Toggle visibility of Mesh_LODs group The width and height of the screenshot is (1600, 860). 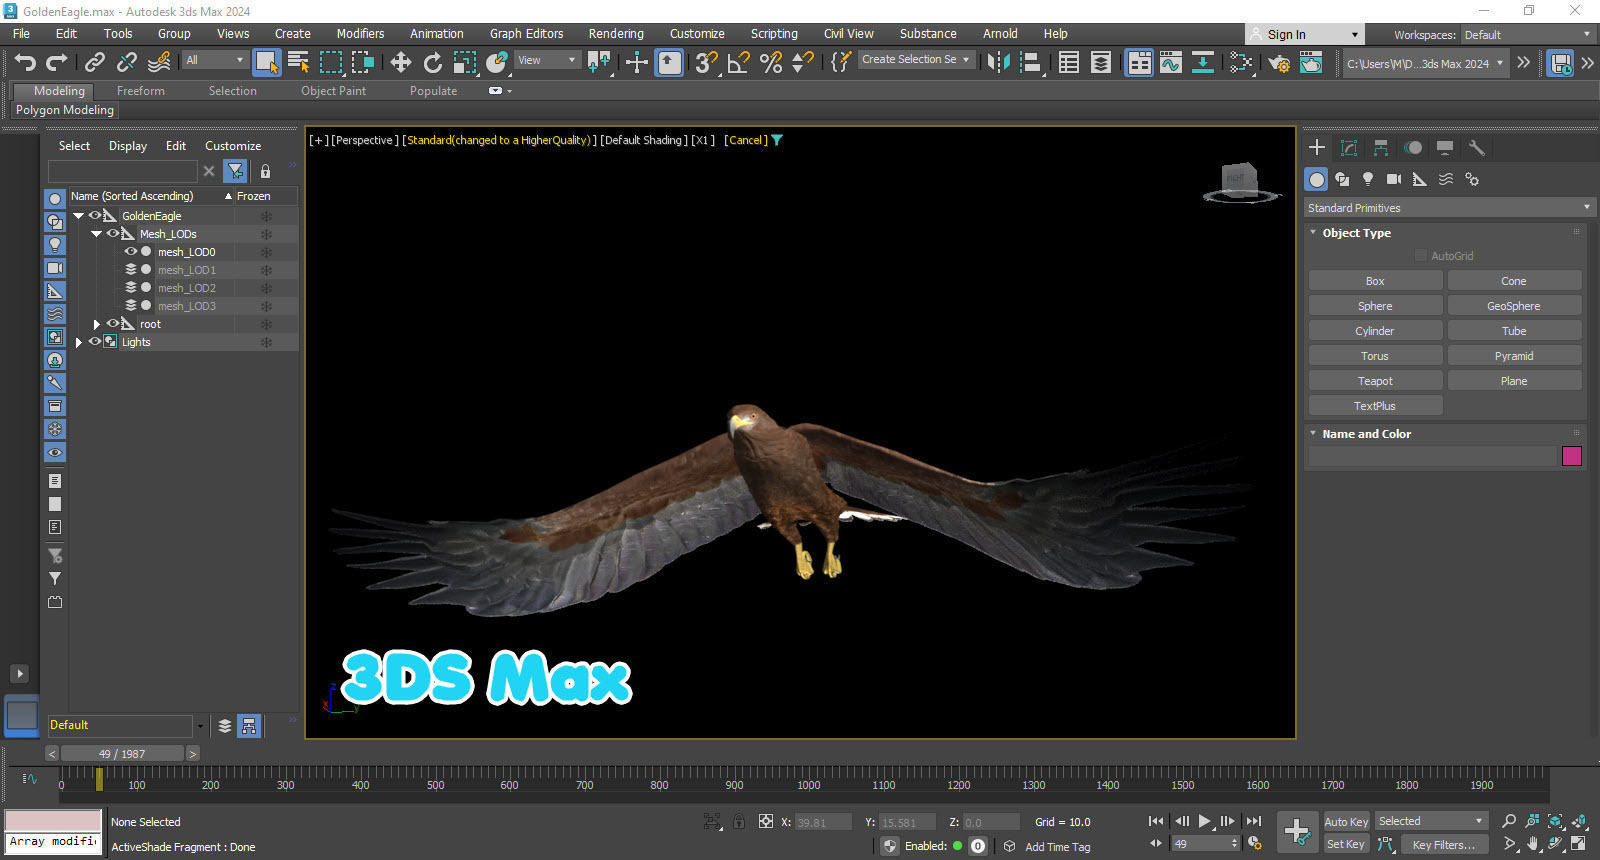click(113, 233)
